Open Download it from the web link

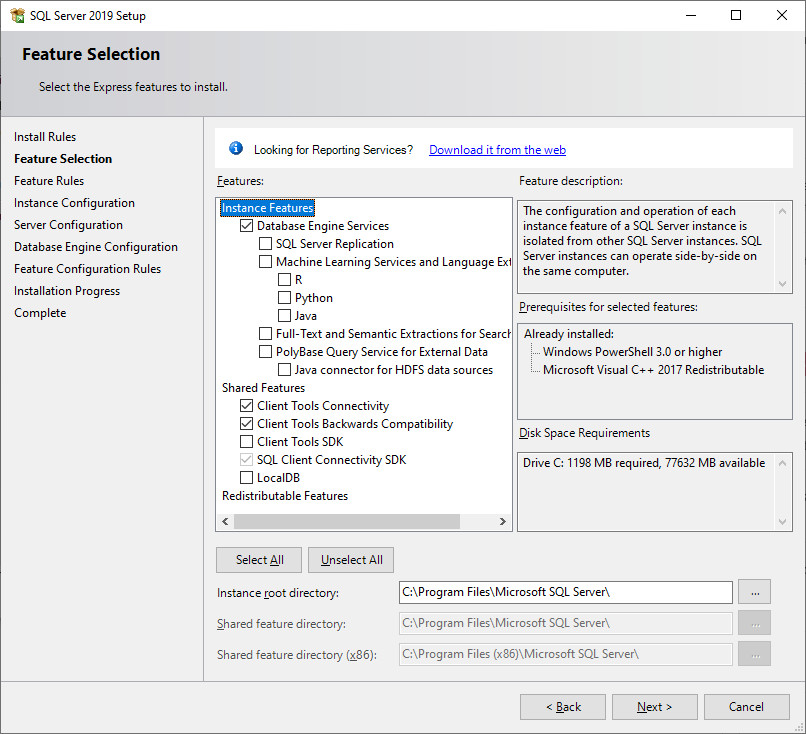pyautogui.click(x=497, y=150)
